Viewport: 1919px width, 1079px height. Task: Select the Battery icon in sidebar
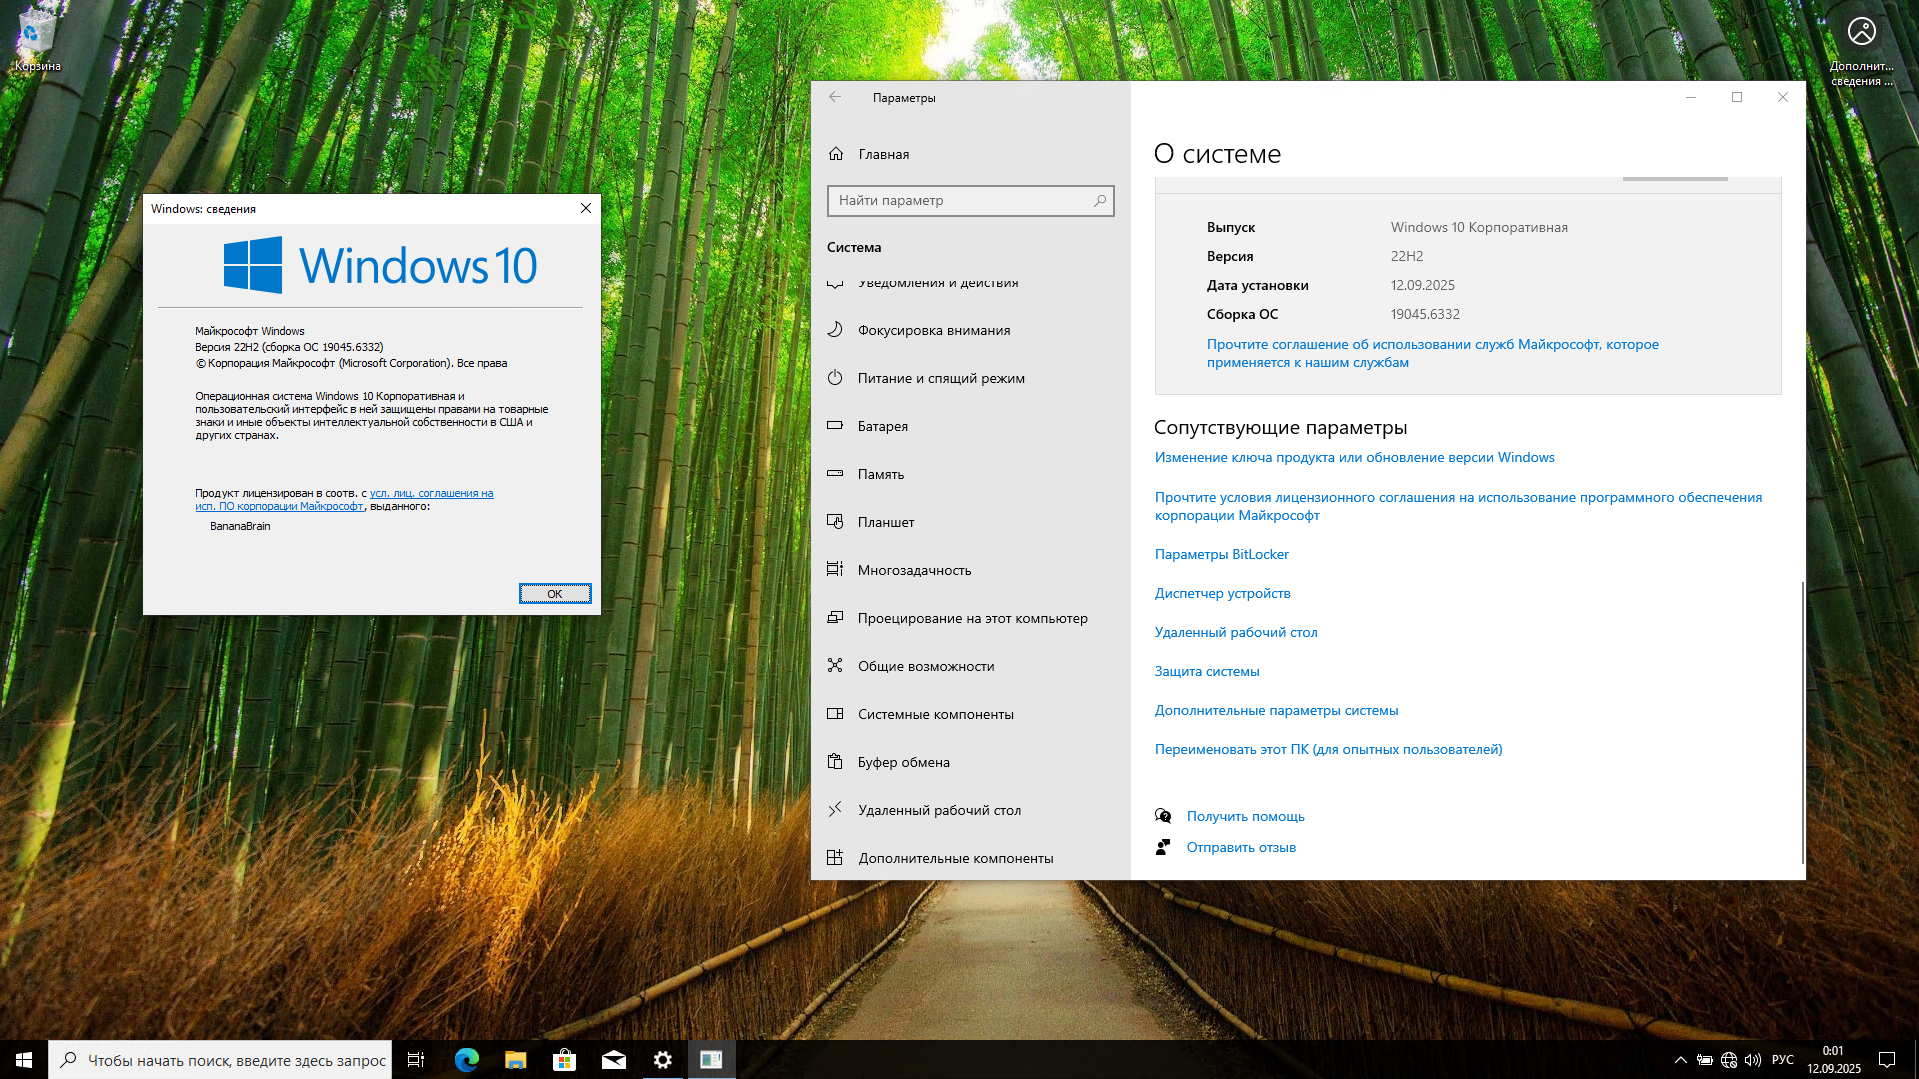coord(835,426)
